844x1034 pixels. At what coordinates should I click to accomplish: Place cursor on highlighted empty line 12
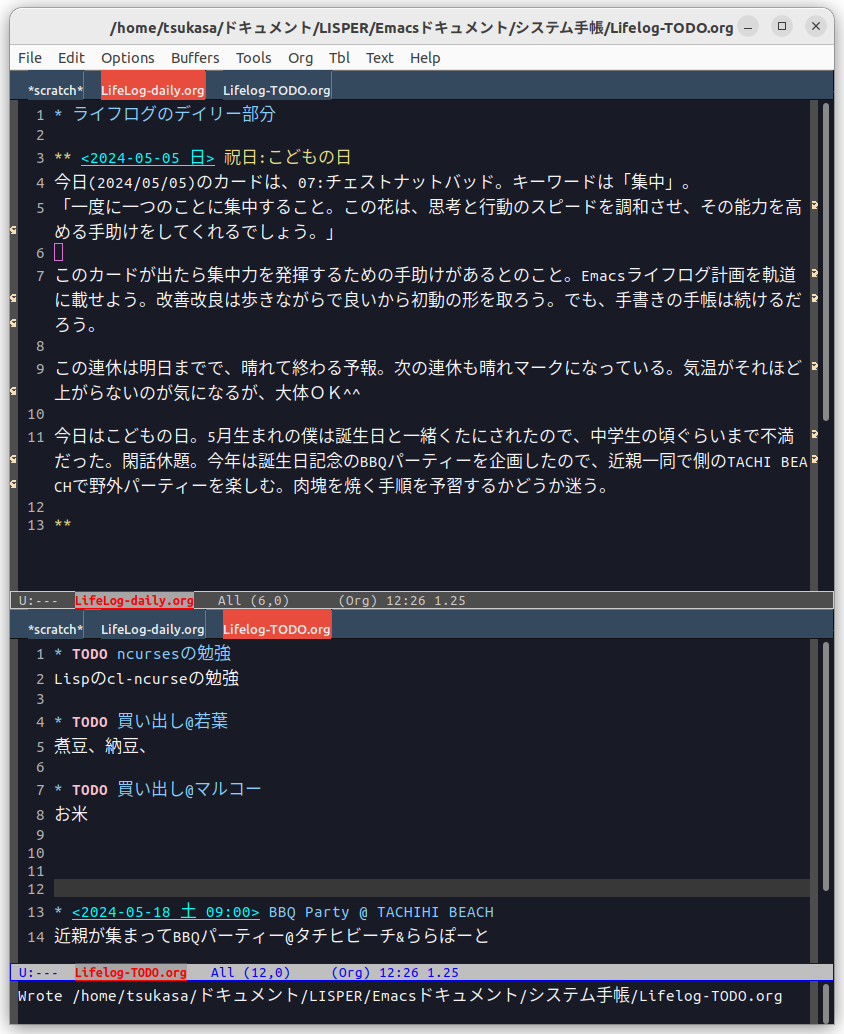click(x=431, y=888)
